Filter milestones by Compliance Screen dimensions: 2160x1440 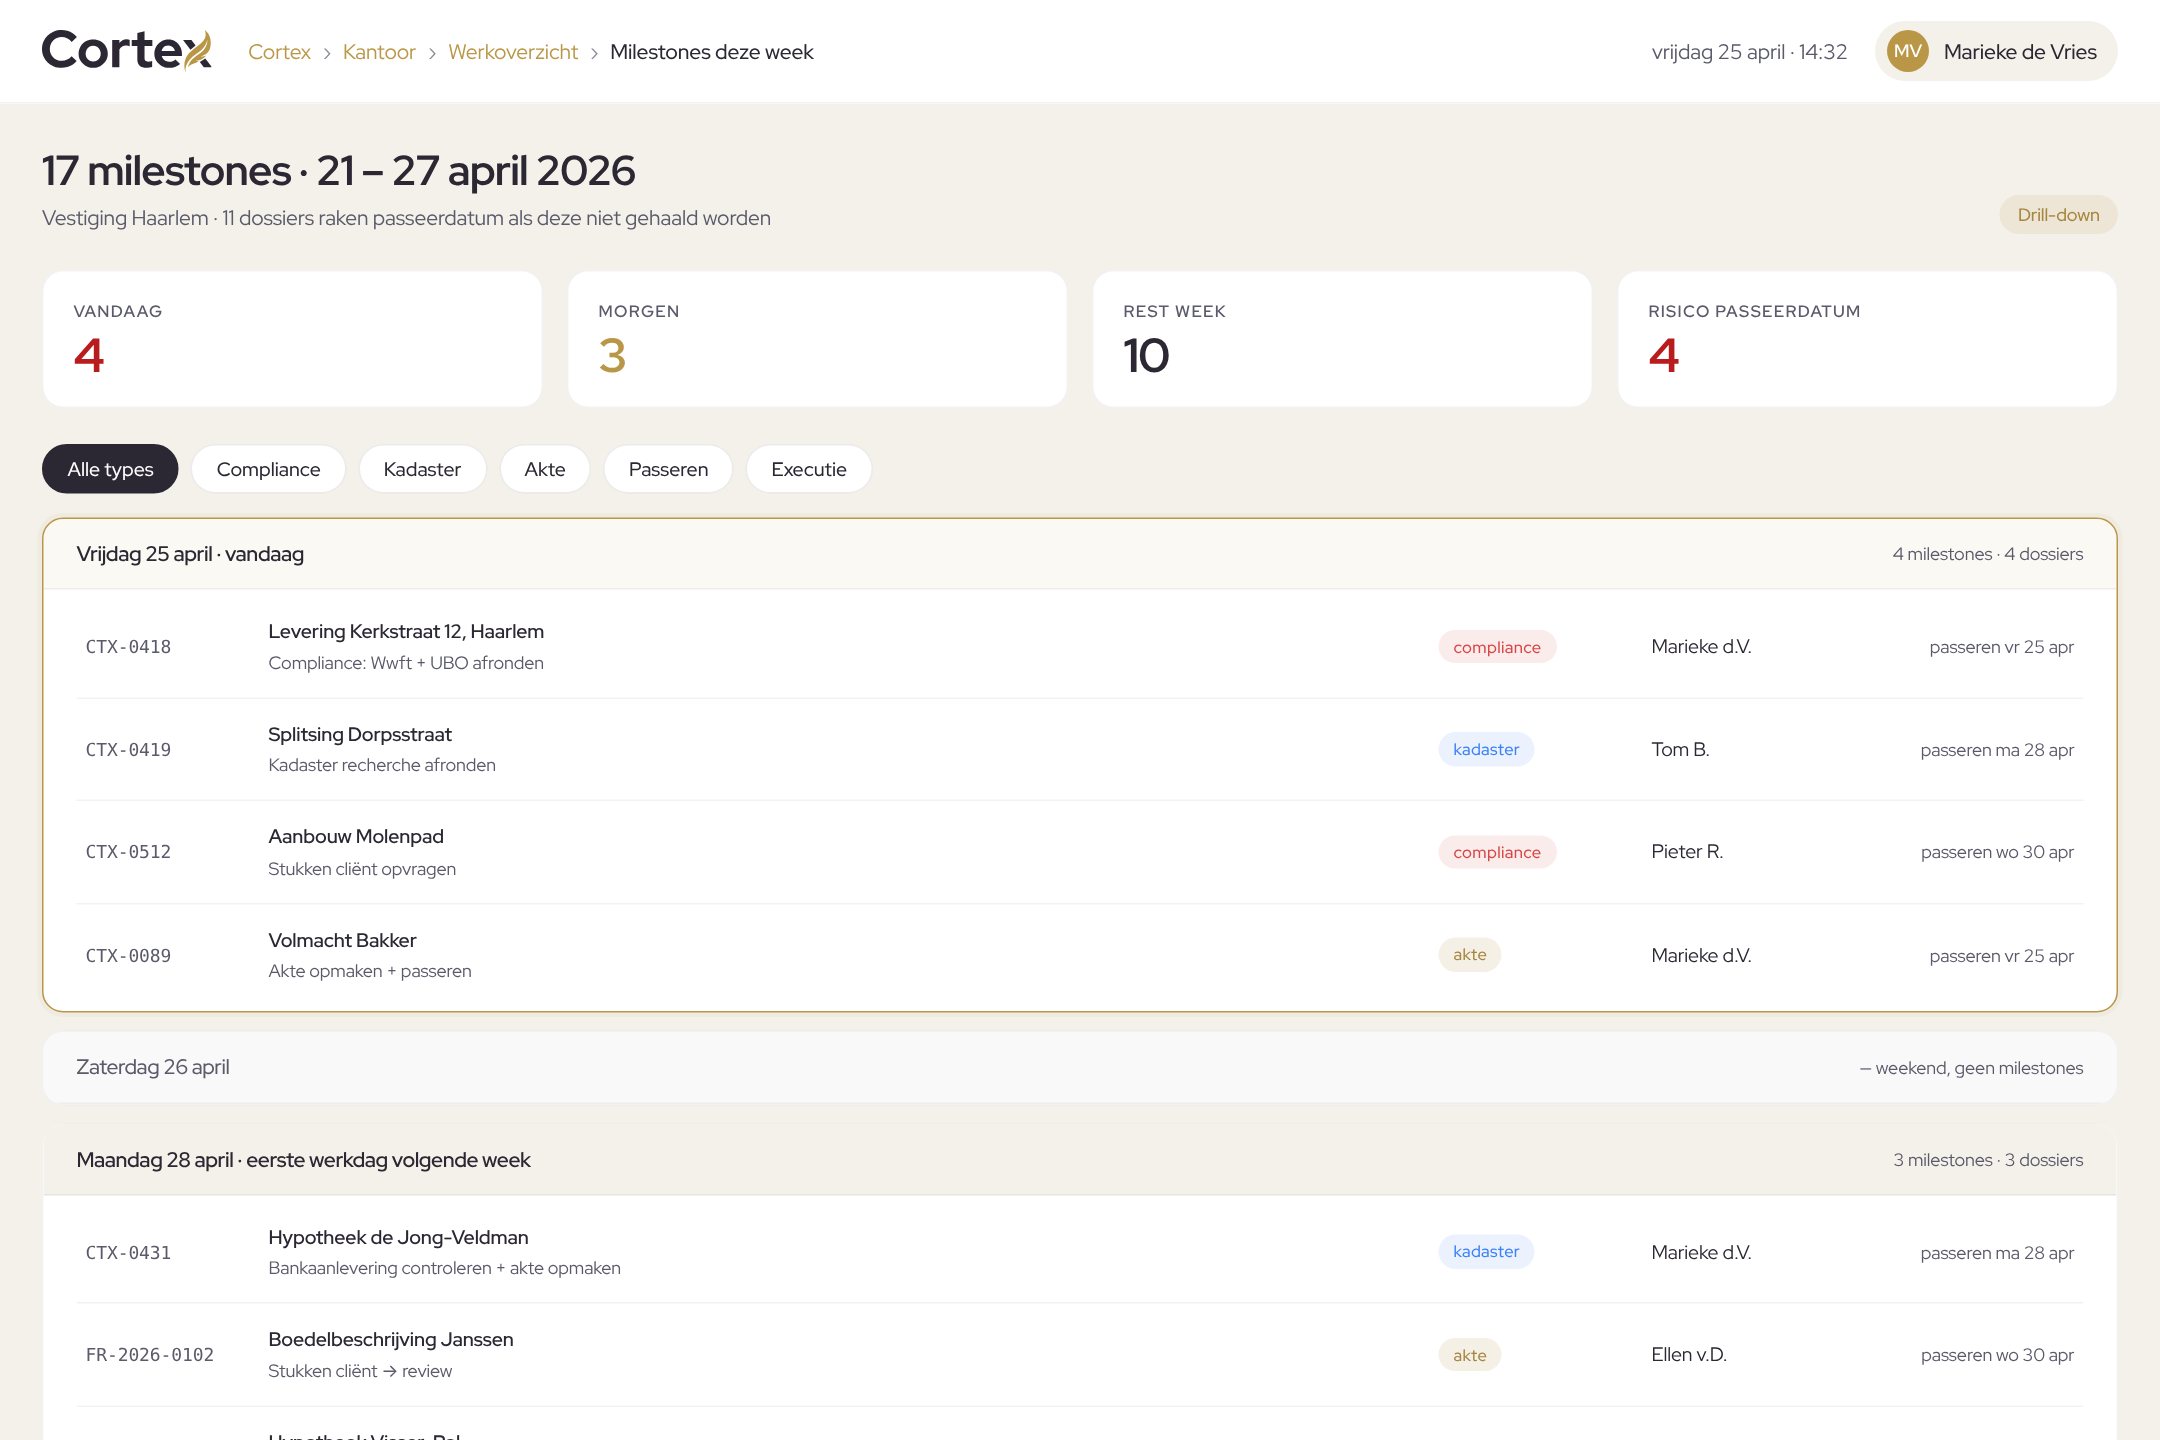[x=268, y=469]
